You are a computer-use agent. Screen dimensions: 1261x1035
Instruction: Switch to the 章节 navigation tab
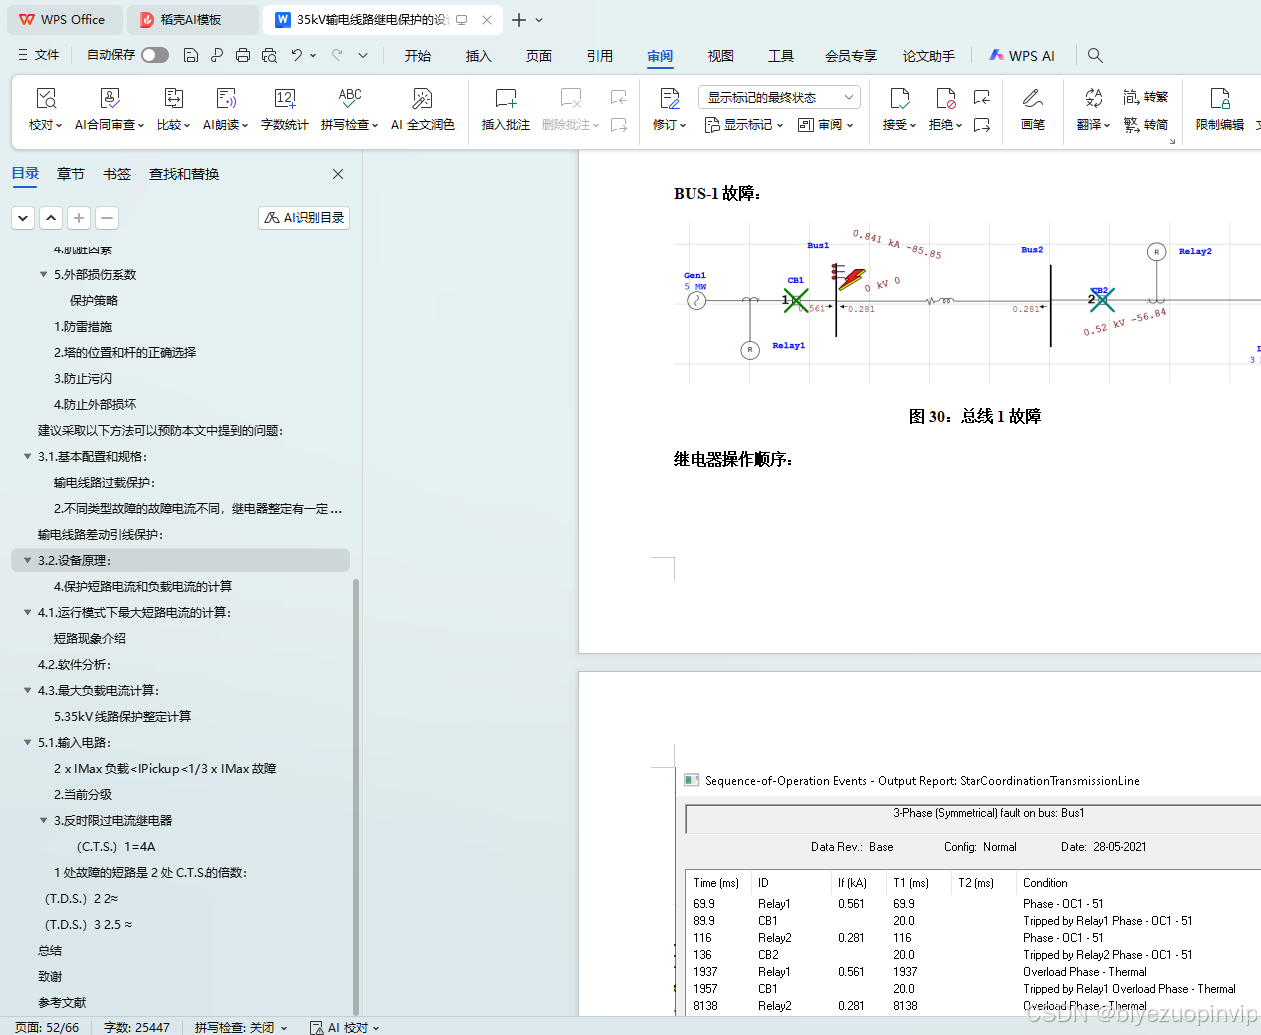tap(71, 174)
